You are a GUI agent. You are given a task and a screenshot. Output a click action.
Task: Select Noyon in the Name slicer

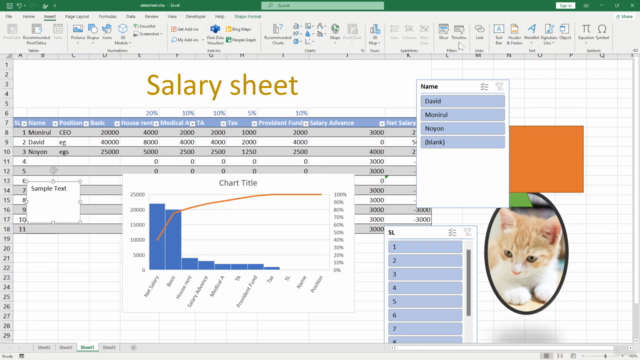462,129
